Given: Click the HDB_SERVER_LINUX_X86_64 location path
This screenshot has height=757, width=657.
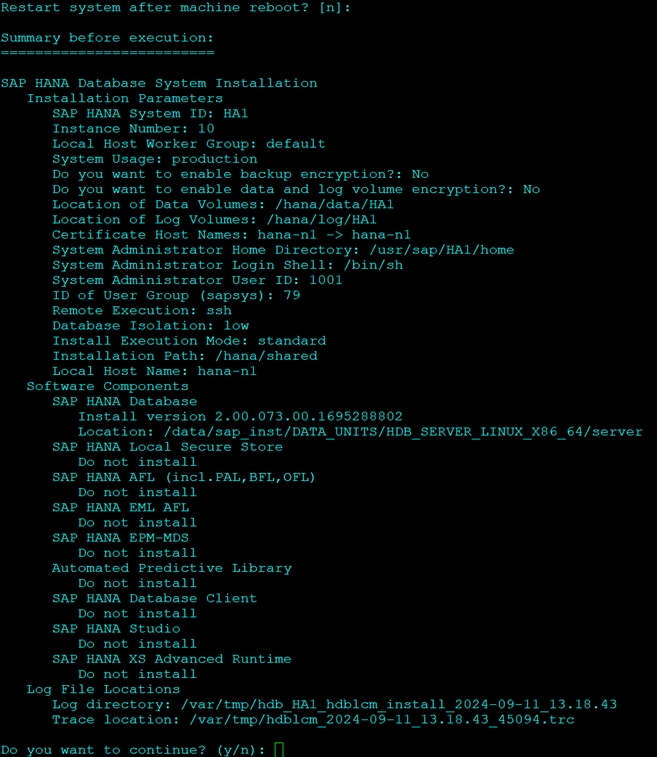Looking at the screenshot, I should (x=403, y=432).
